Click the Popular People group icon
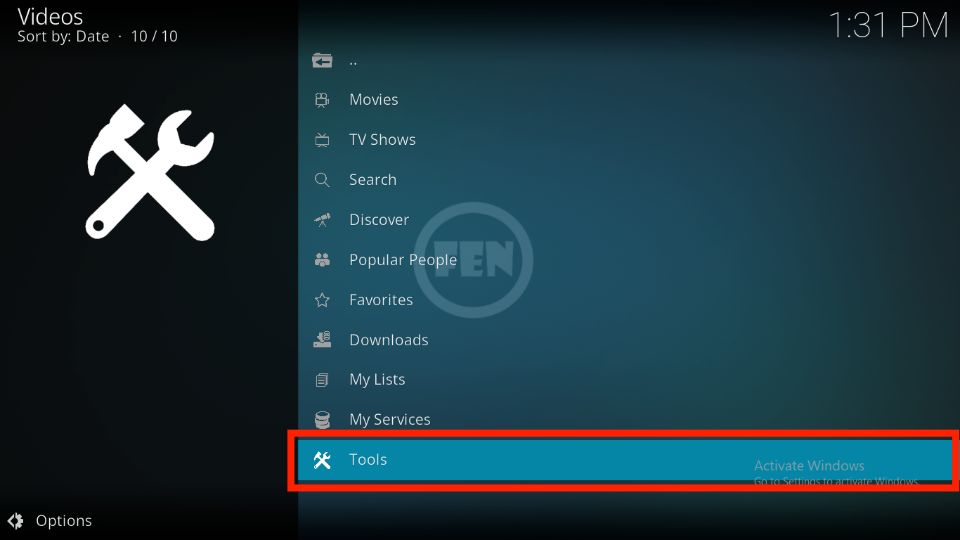This screenshot has width=960, height=540. (x=322, y=260)
